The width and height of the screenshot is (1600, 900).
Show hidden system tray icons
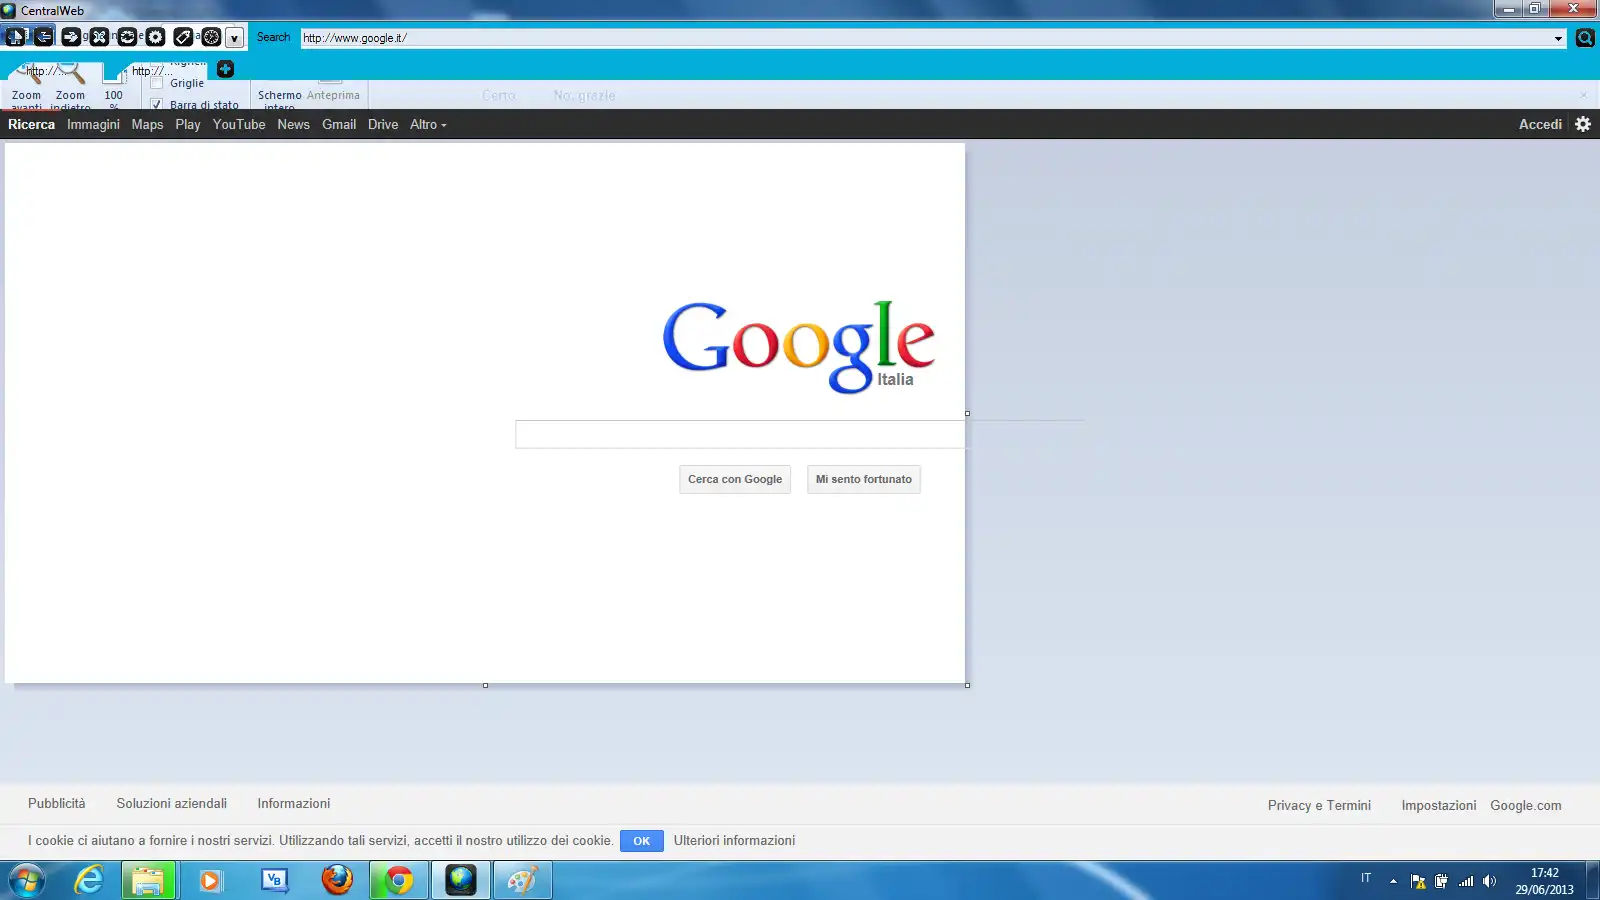click(1393, 881)
